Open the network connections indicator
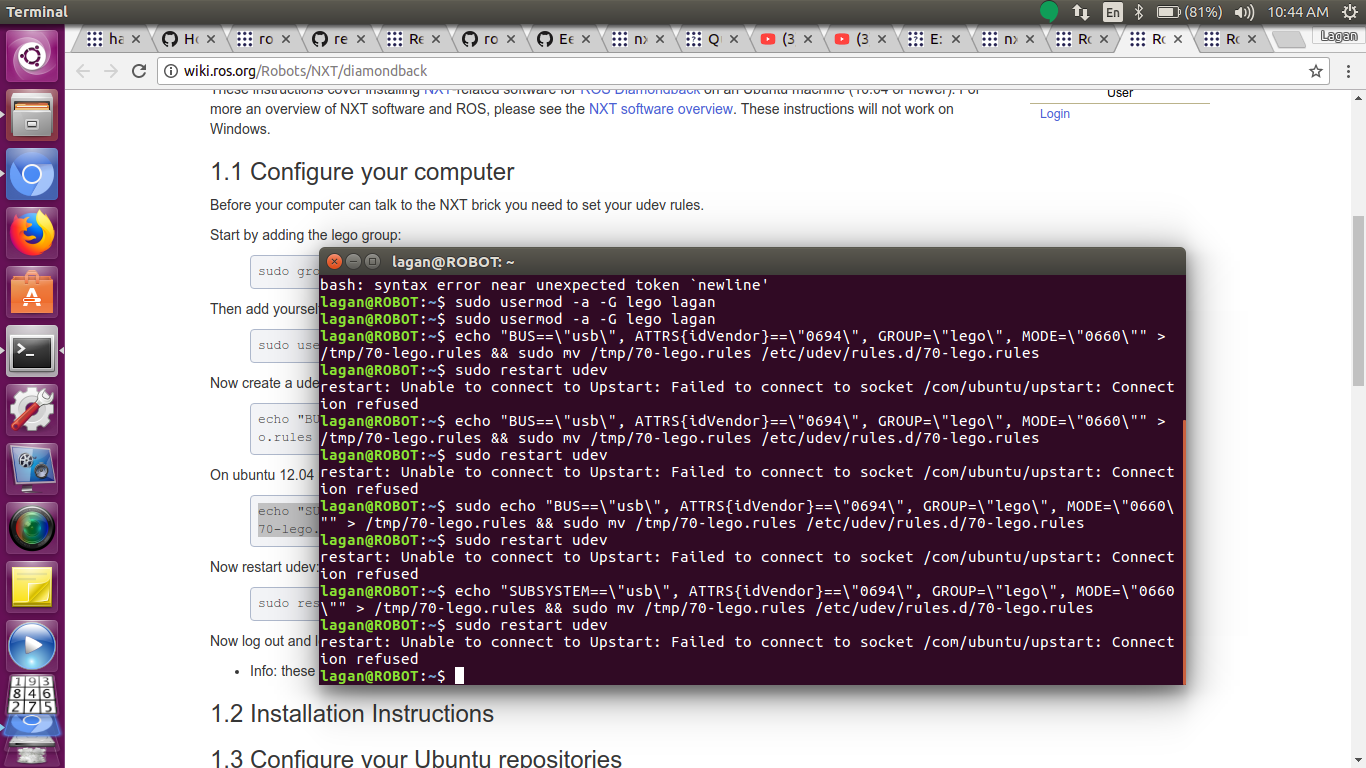 tap(1081, 12)
